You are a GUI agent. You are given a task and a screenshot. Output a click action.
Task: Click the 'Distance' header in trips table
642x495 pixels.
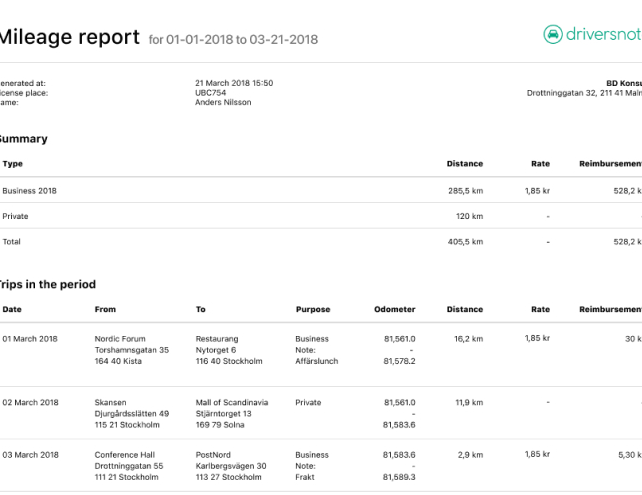pyautogui.click(x=465, y=309)
